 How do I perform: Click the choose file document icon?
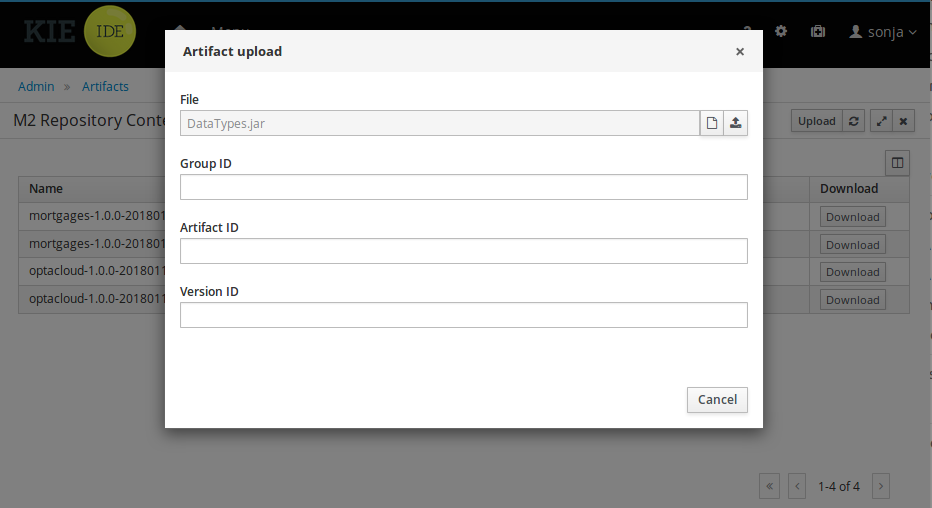(x=712, y=123)
